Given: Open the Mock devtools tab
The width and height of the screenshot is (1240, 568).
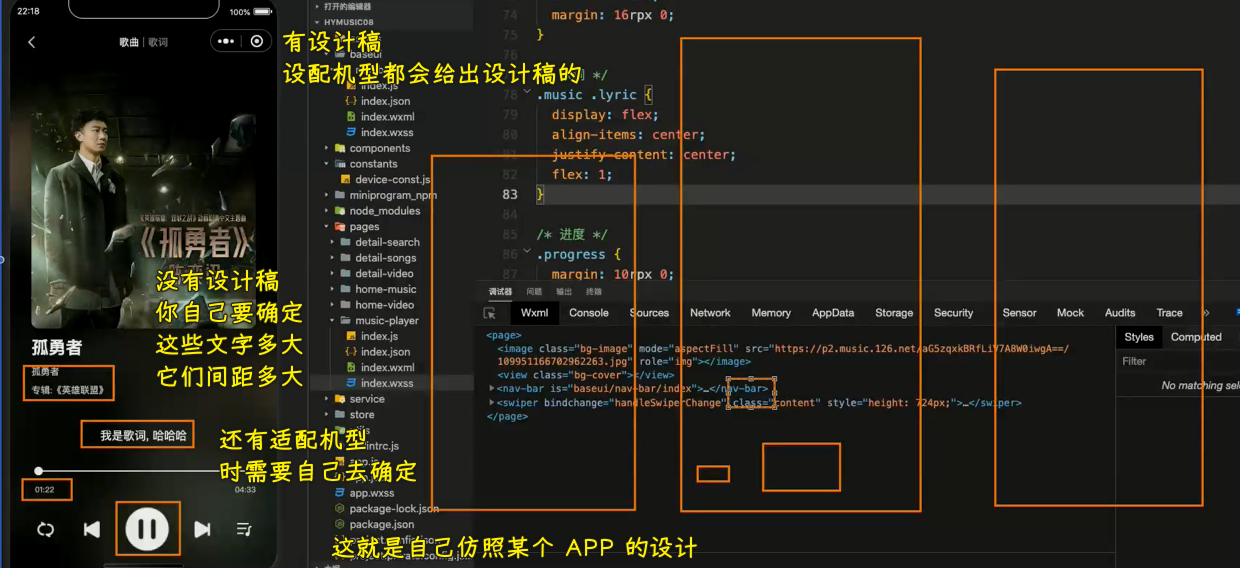Looking at the screenshot, I should [x=1070, y=313].
